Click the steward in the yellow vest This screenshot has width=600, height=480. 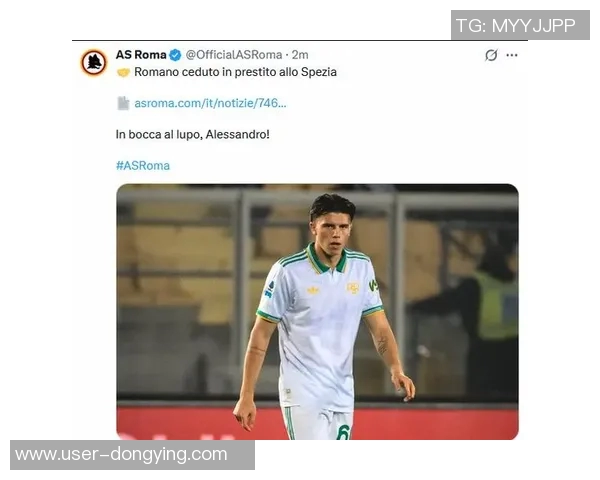pyautogui.click(x=494, y=300)
